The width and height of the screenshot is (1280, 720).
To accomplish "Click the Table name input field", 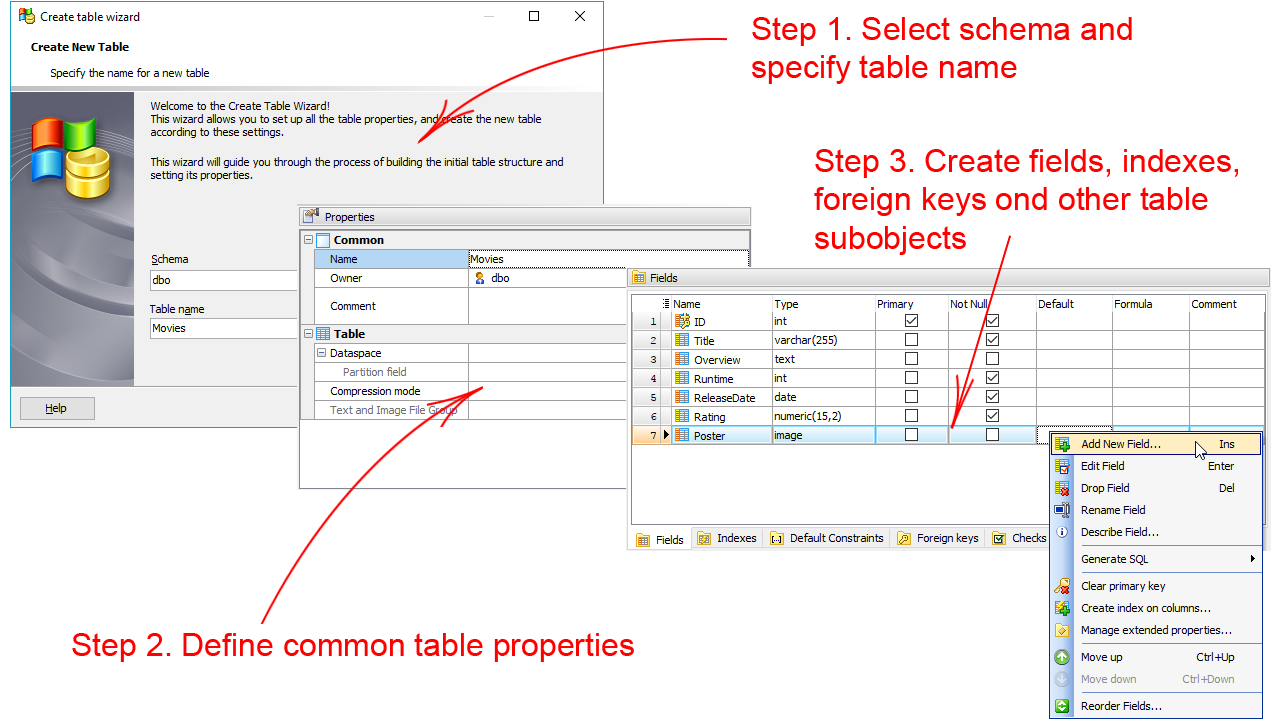I will point(222,328).
